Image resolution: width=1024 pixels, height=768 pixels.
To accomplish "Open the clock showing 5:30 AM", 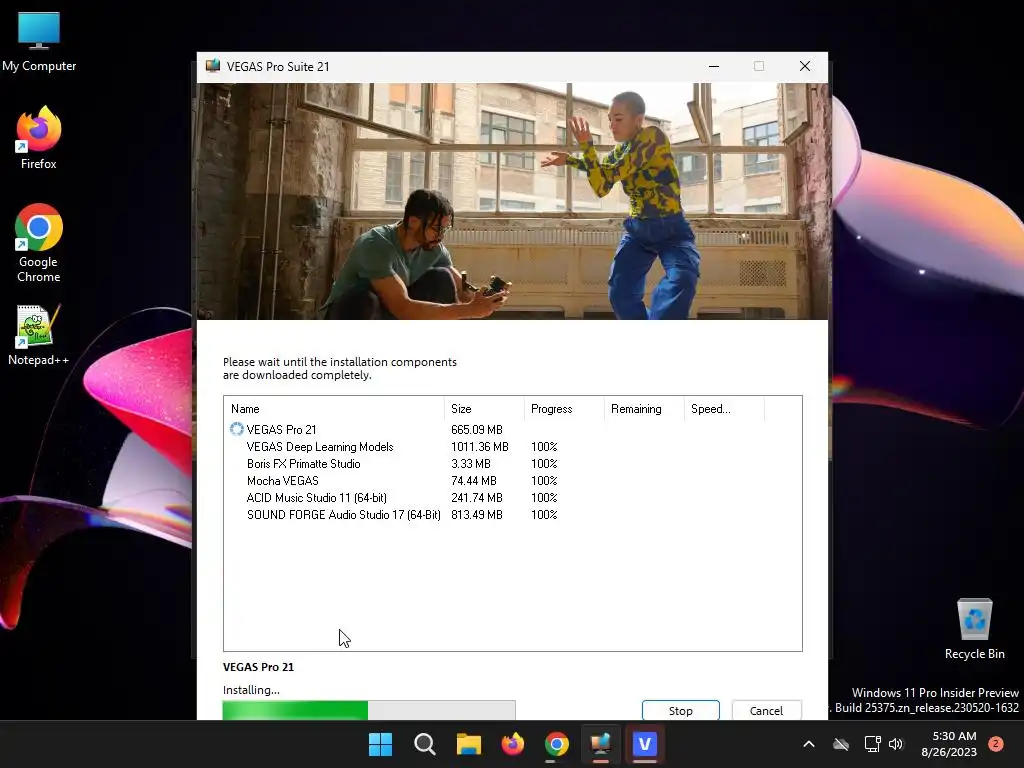I will pyautogui.click(x=949, y=744).
